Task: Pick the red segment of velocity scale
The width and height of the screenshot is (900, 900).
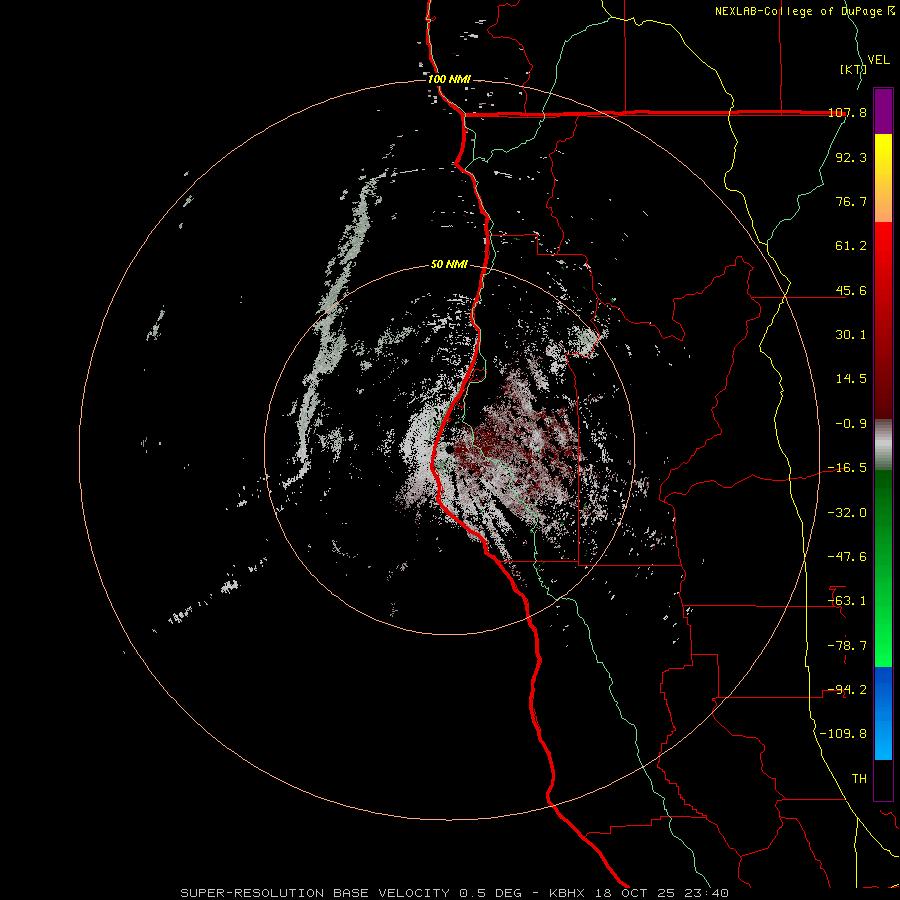Action: (x=883, y=320)
